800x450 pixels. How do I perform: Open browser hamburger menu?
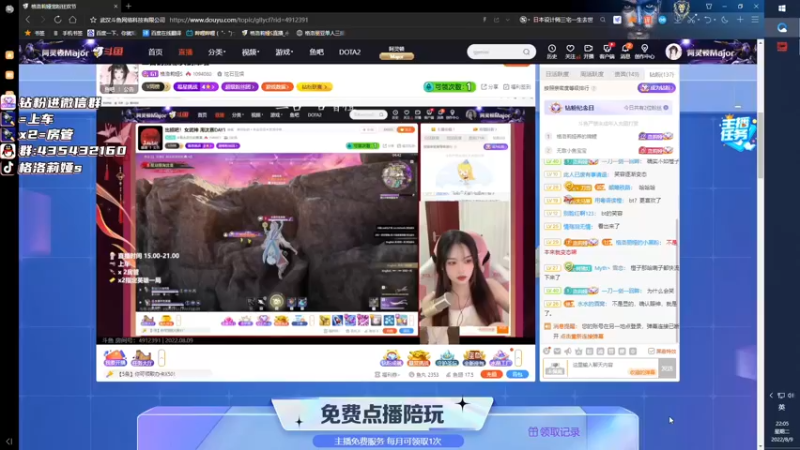(755, 20)
